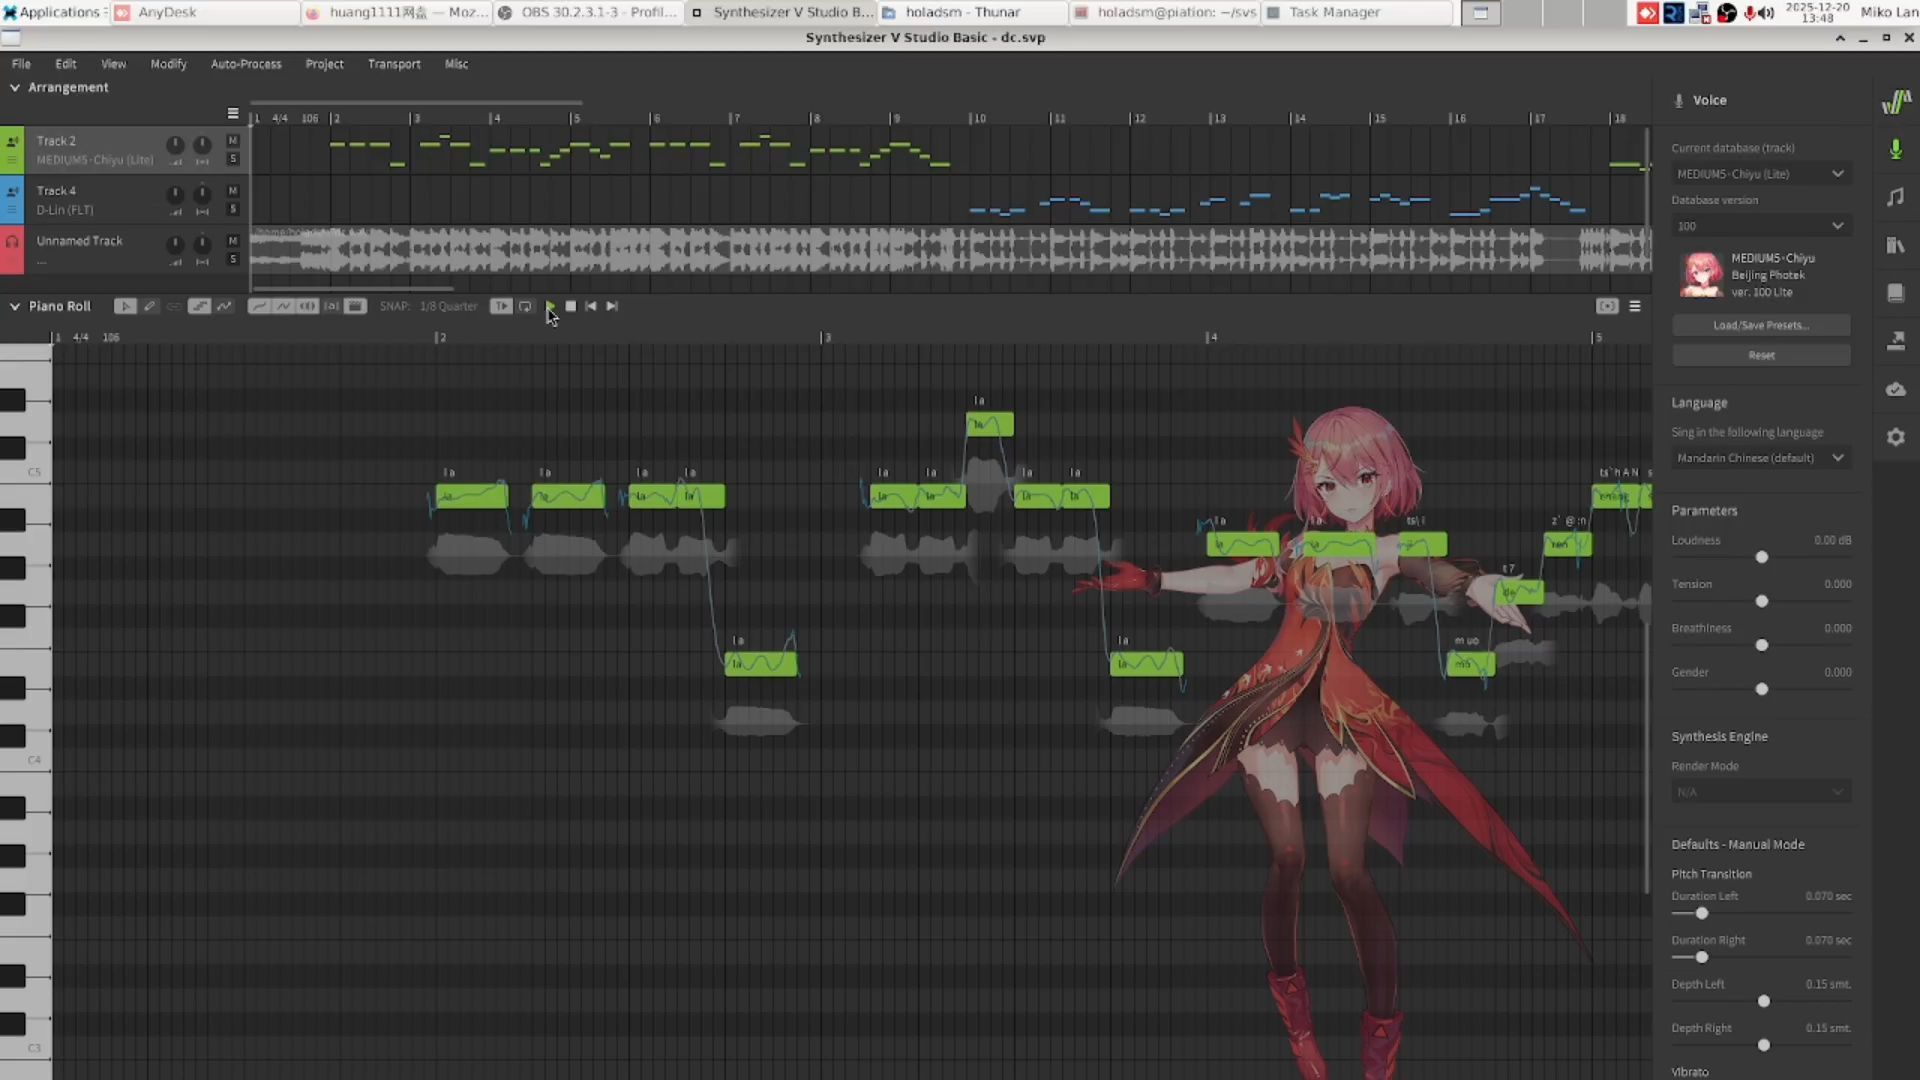
Task: Click the Load/Save Presets button
Action: [1760, 325]
